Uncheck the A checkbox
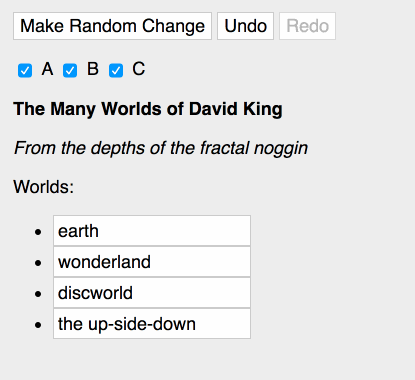 pyautogui.click(x=25, y=70)
